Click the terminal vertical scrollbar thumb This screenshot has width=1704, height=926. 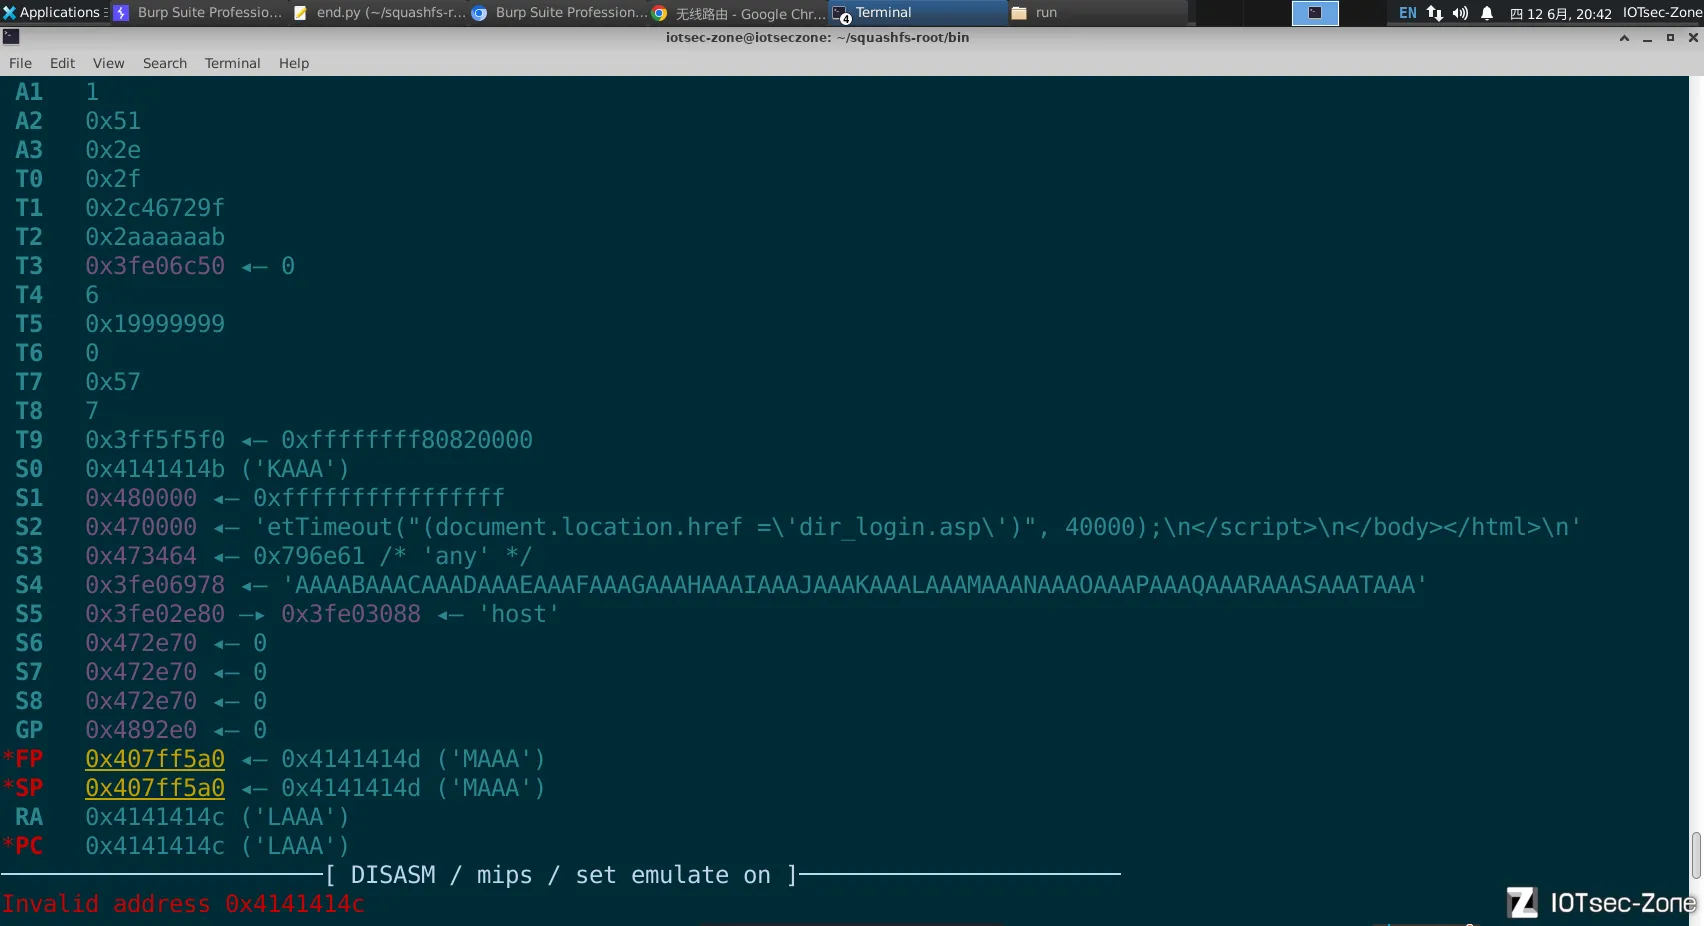pos(1696,856)
